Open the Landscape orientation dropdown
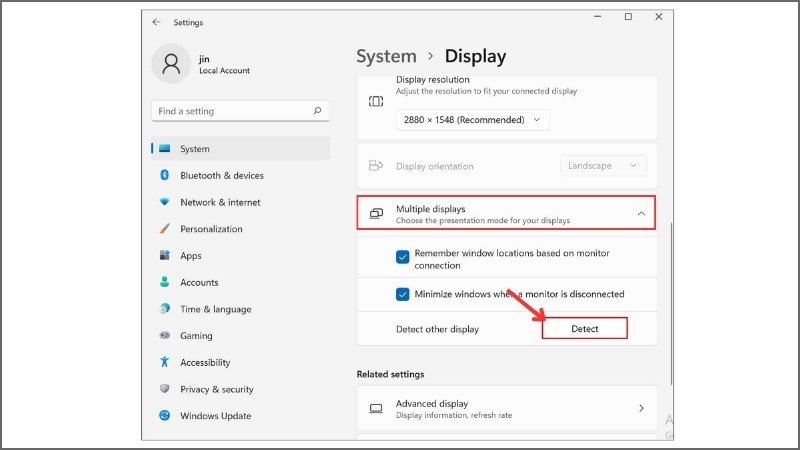The image size is (800, 450). (603, 166)
